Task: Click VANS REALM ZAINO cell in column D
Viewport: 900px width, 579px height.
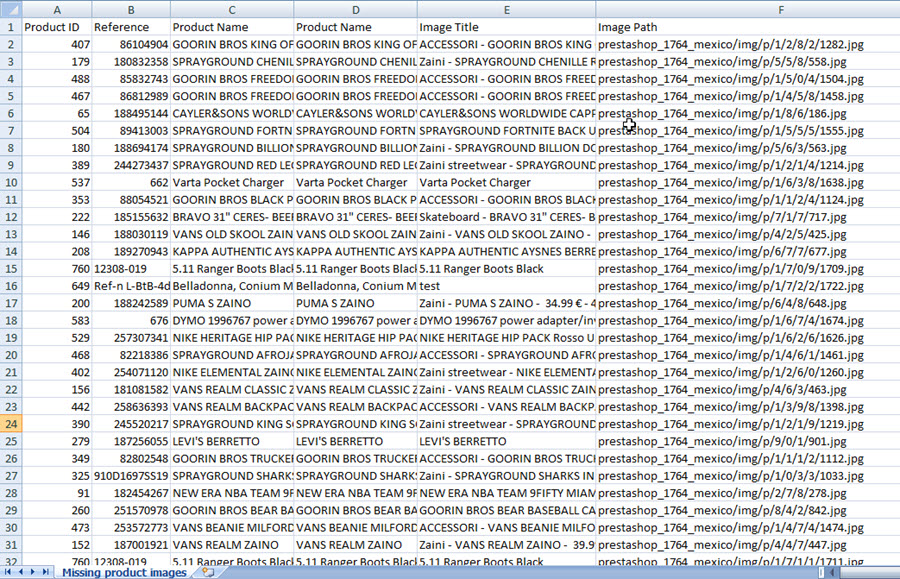Action: [356, 545]
